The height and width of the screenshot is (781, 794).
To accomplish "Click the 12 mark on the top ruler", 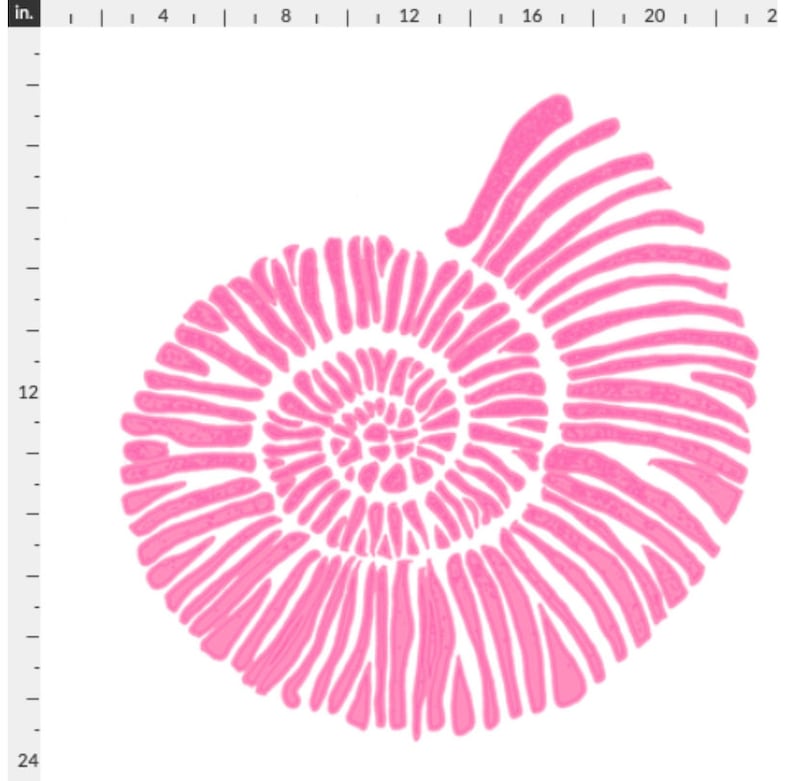I will tap(409, 16).
